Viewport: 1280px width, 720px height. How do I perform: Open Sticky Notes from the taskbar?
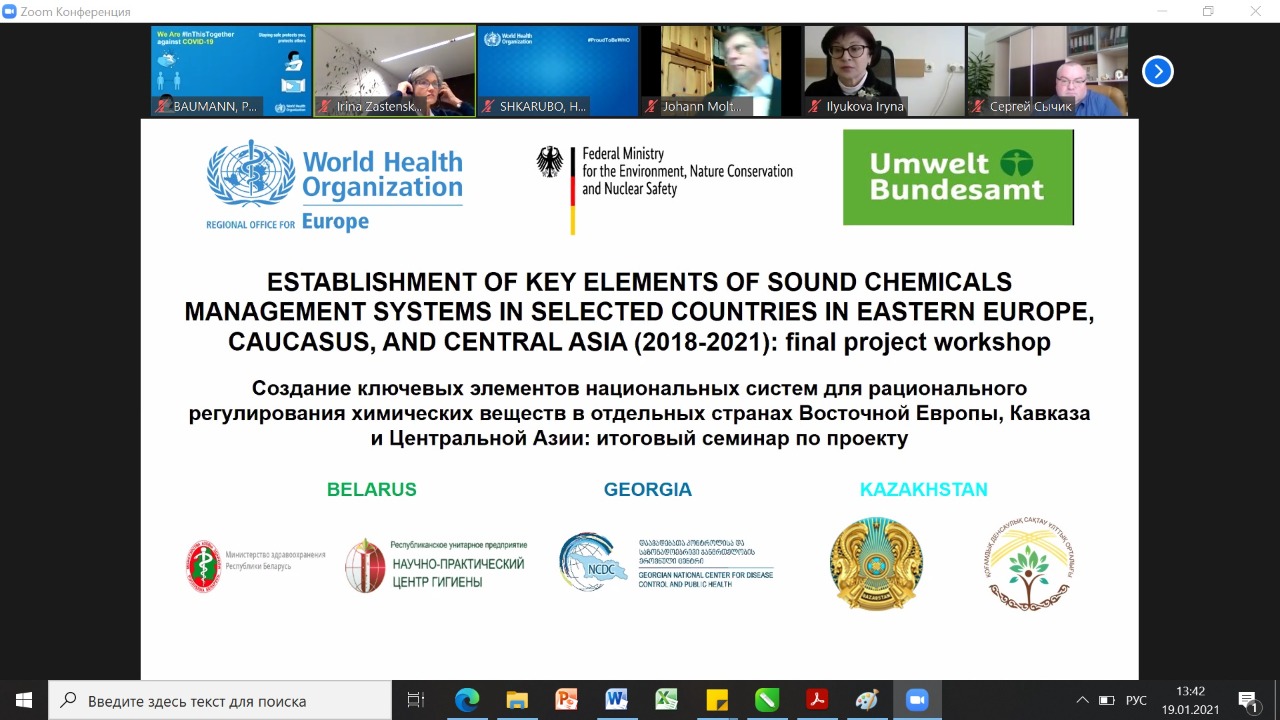717,700
